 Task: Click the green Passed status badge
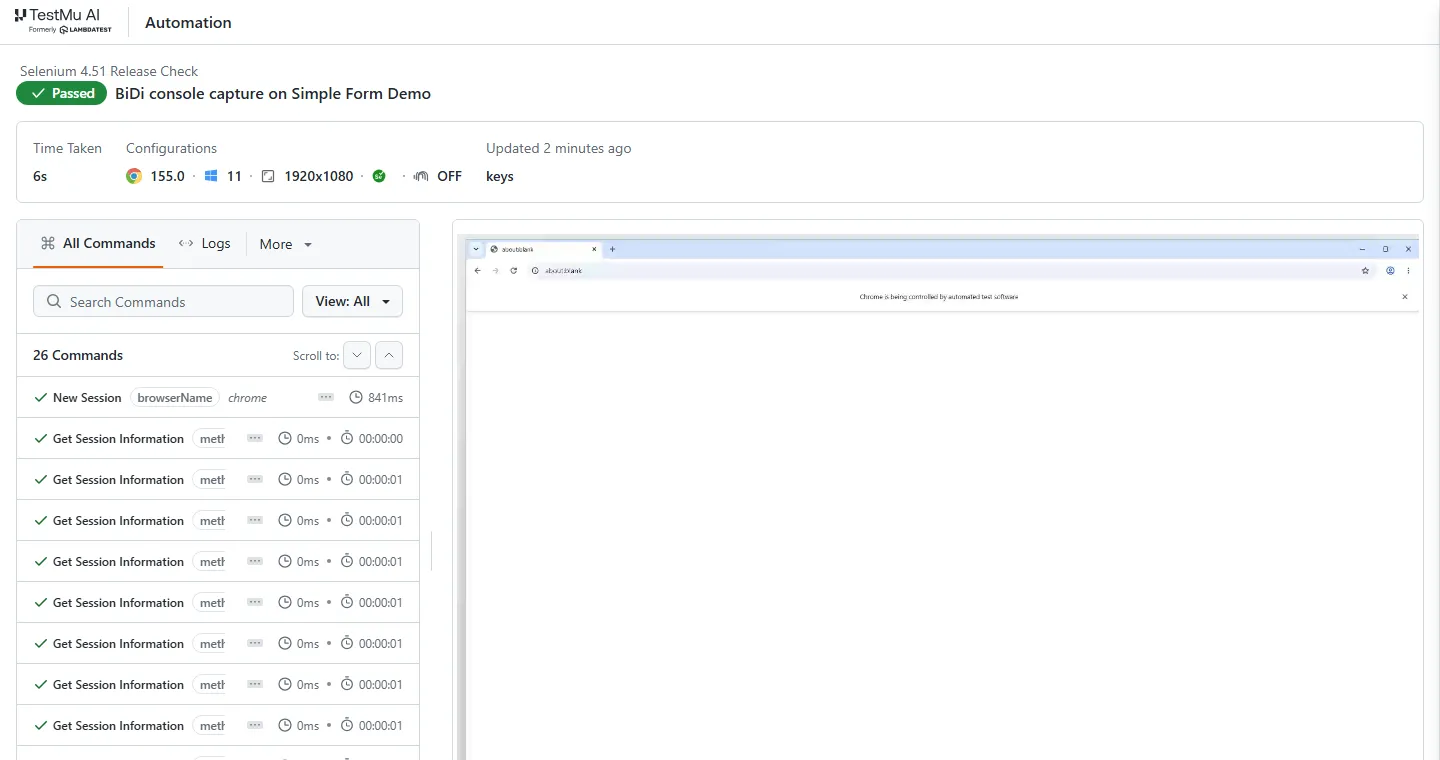(x=61, y=93)
